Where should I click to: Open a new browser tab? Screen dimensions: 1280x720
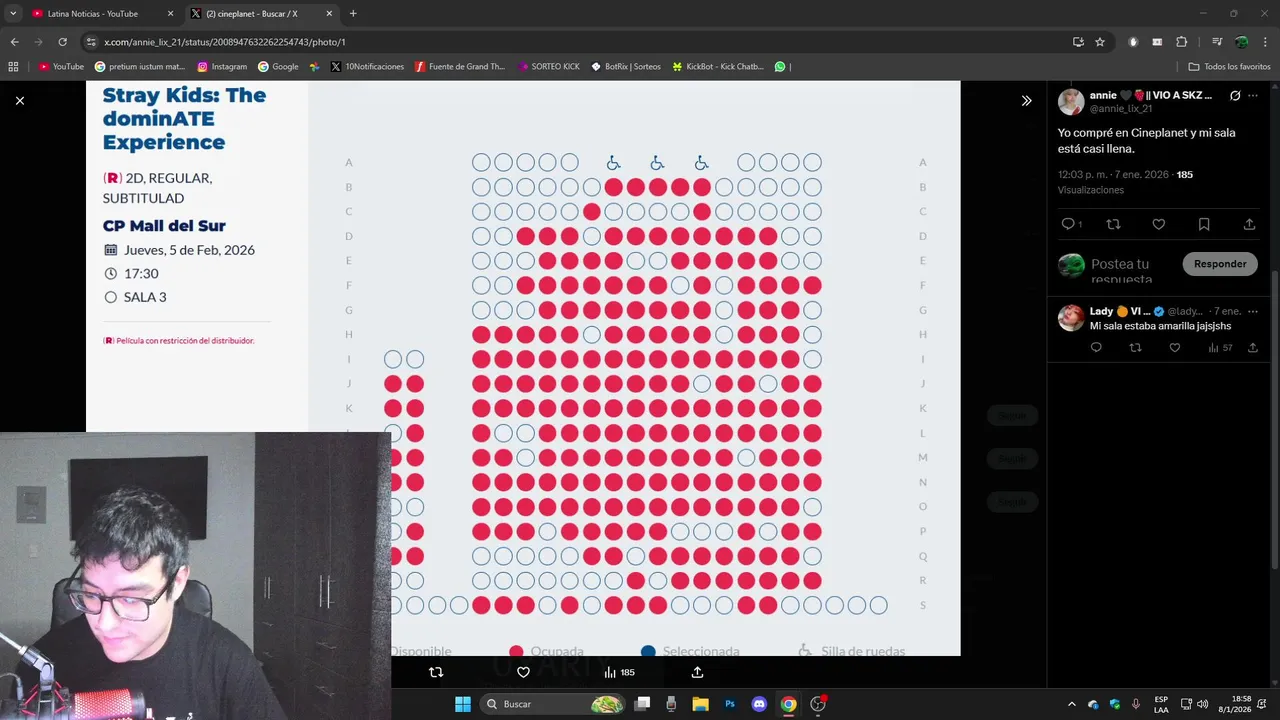point(353,14)
